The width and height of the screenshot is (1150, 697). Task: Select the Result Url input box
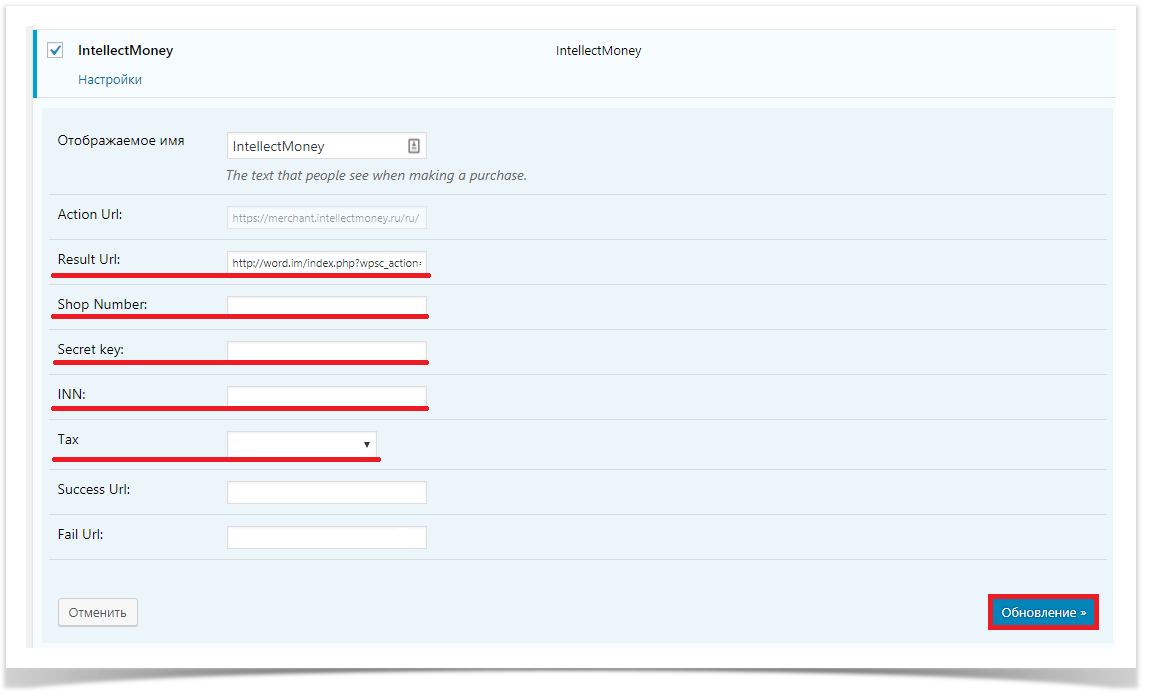(x=326, y=263)
